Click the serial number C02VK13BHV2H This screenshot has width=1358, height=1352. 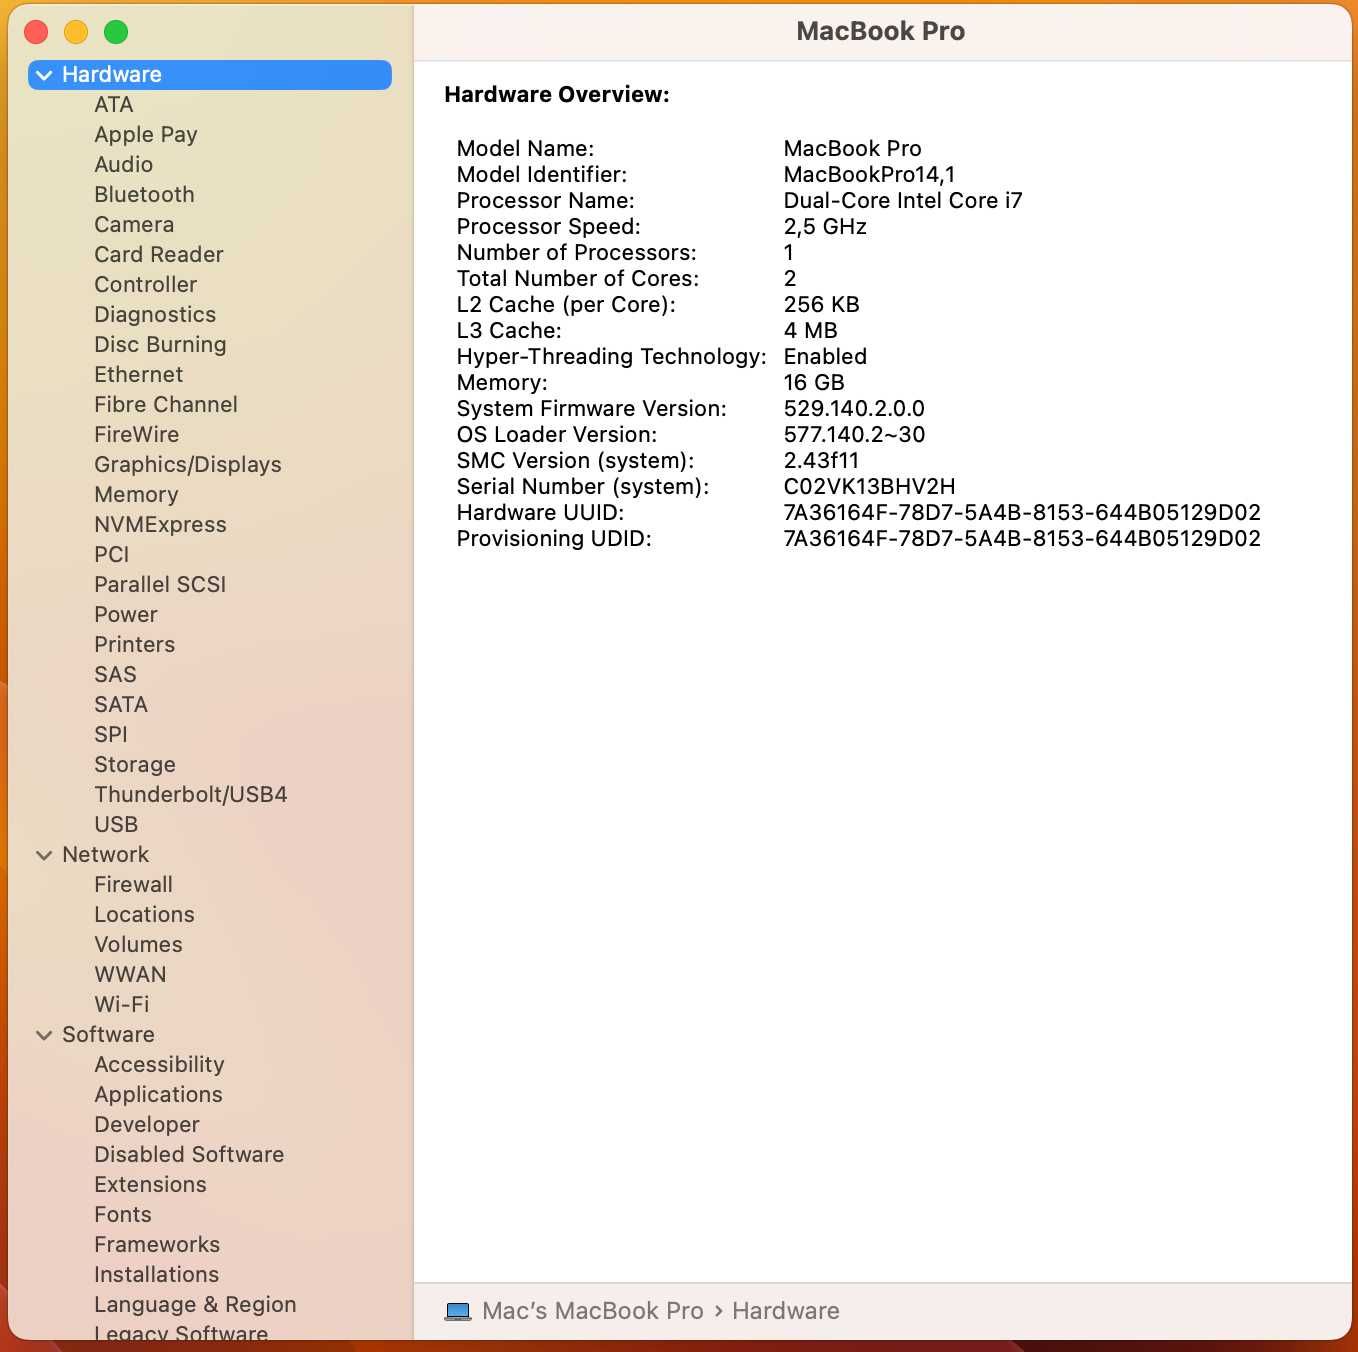(x=869, y=487)
